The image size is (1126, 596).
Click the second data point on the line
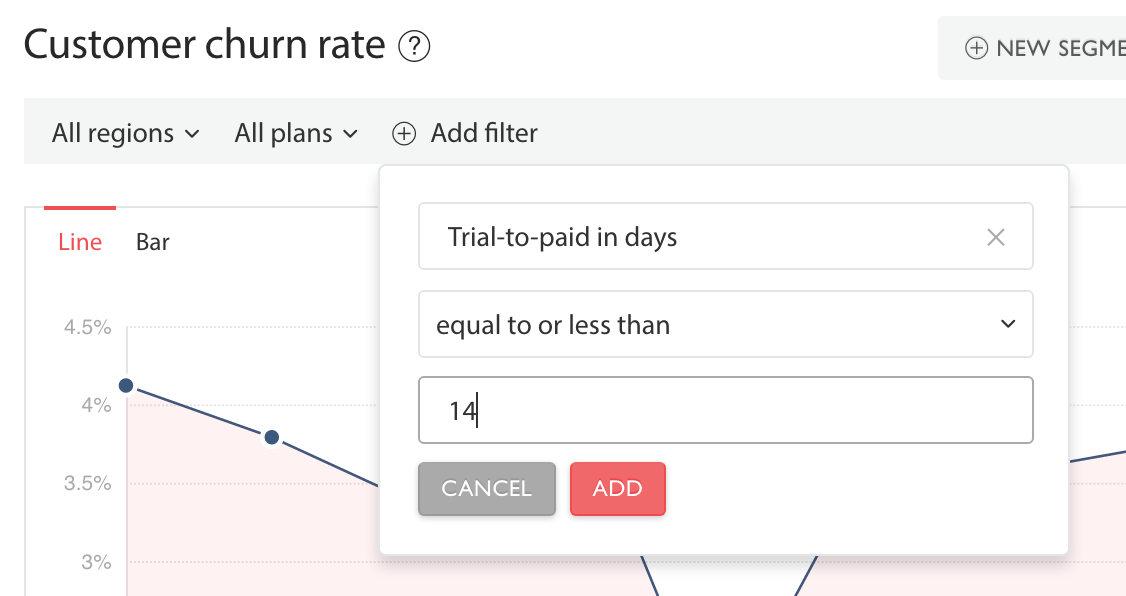[x=271, y=437]
